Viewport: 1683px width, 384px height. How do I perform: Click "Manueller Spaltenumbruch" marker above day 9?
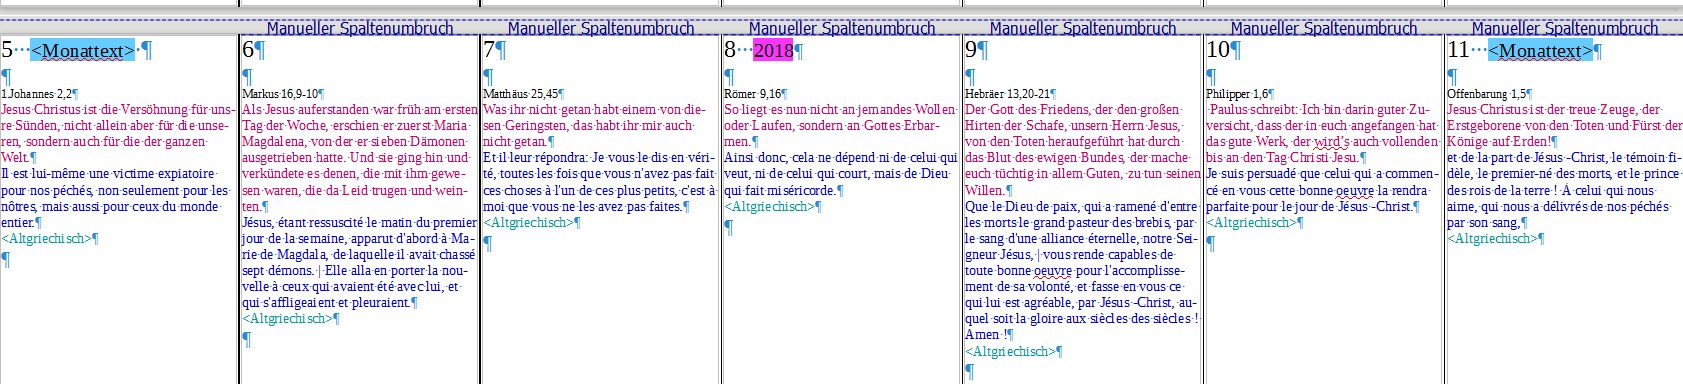(x=1083, y=28)
